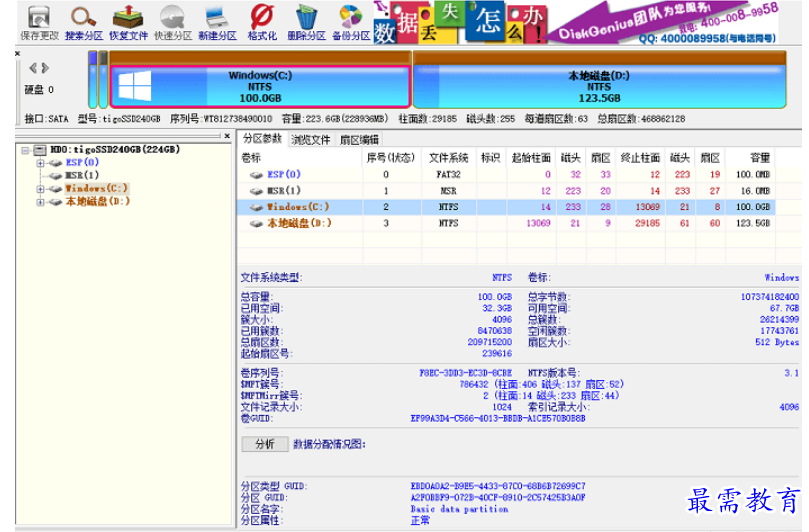Select ESP(0) in the left tree

(82, 163)
